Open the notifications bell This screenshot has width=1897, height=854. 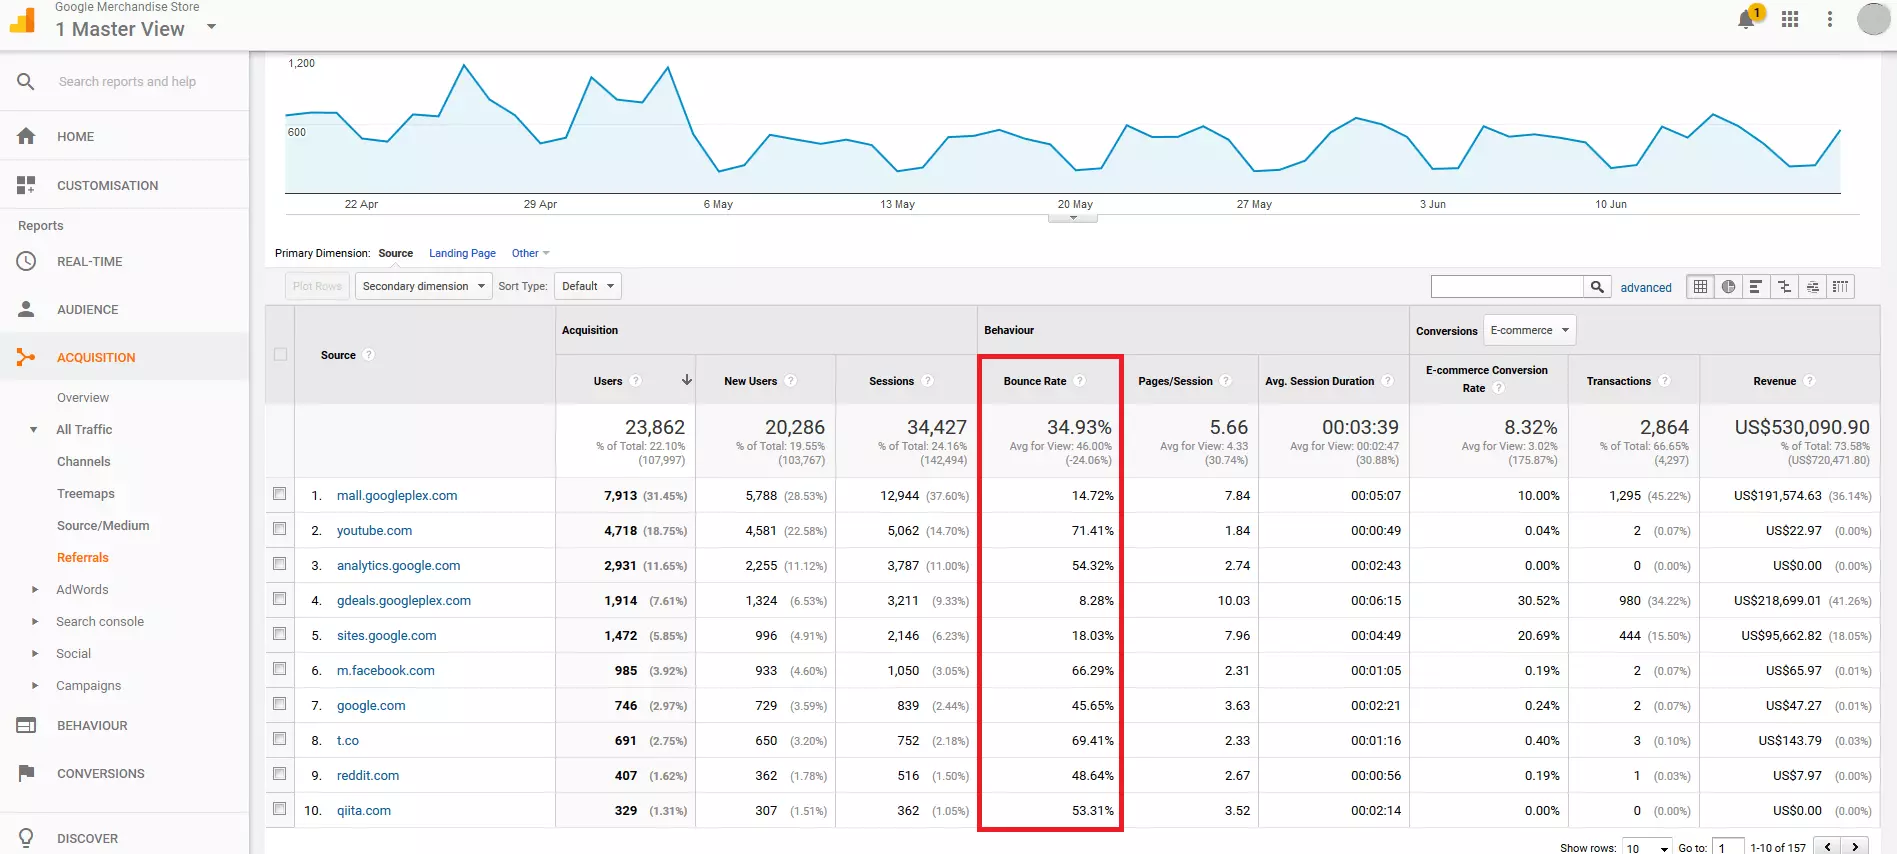coord(1746,19)
